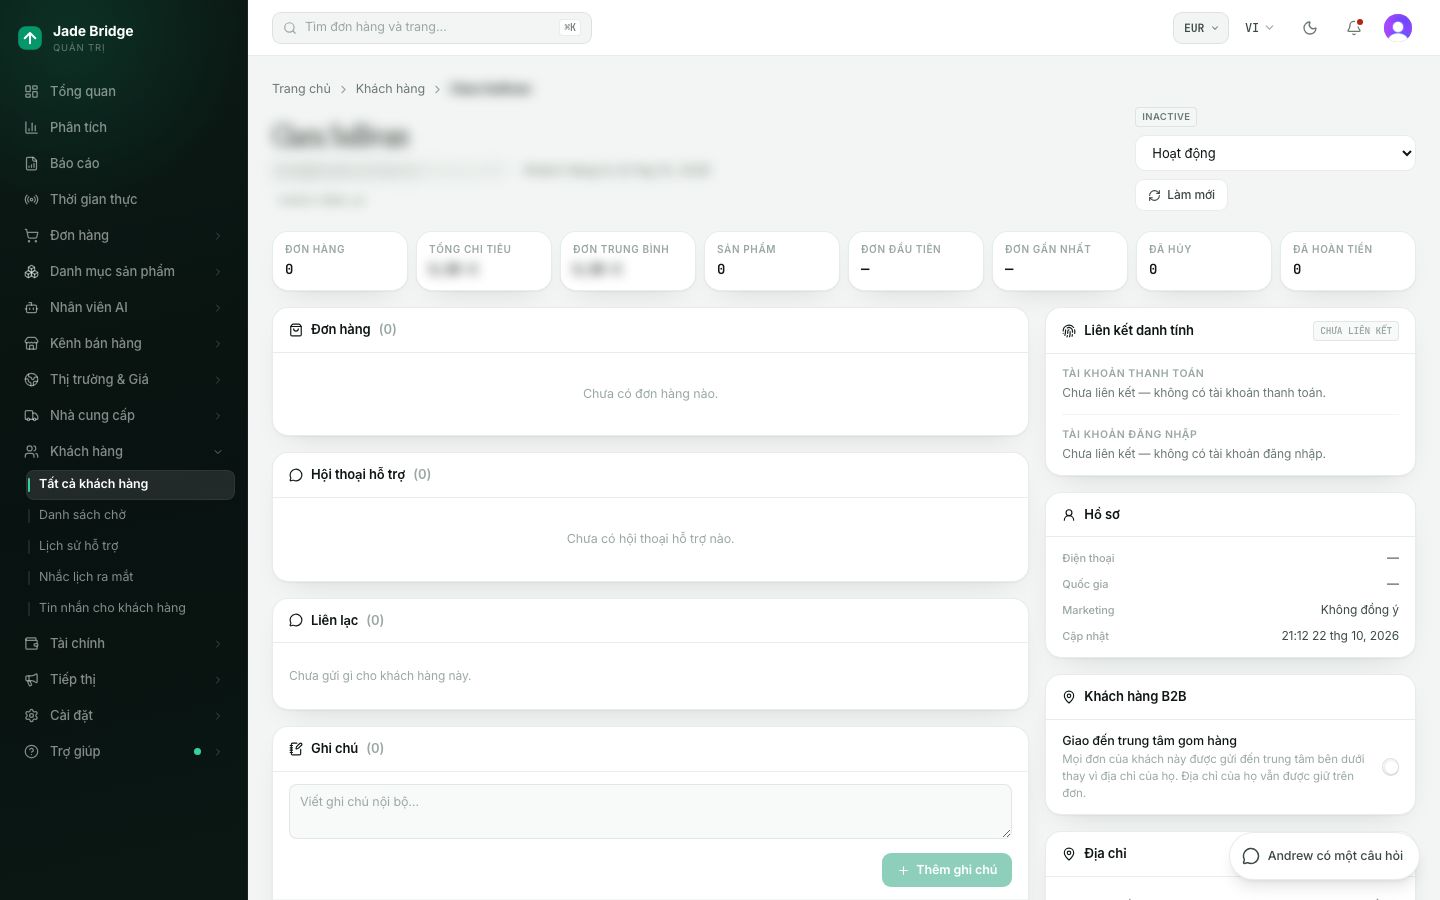Expand the Đơn hàng sidebar menu
This screenshot has width=1440, height=900.
124,235
